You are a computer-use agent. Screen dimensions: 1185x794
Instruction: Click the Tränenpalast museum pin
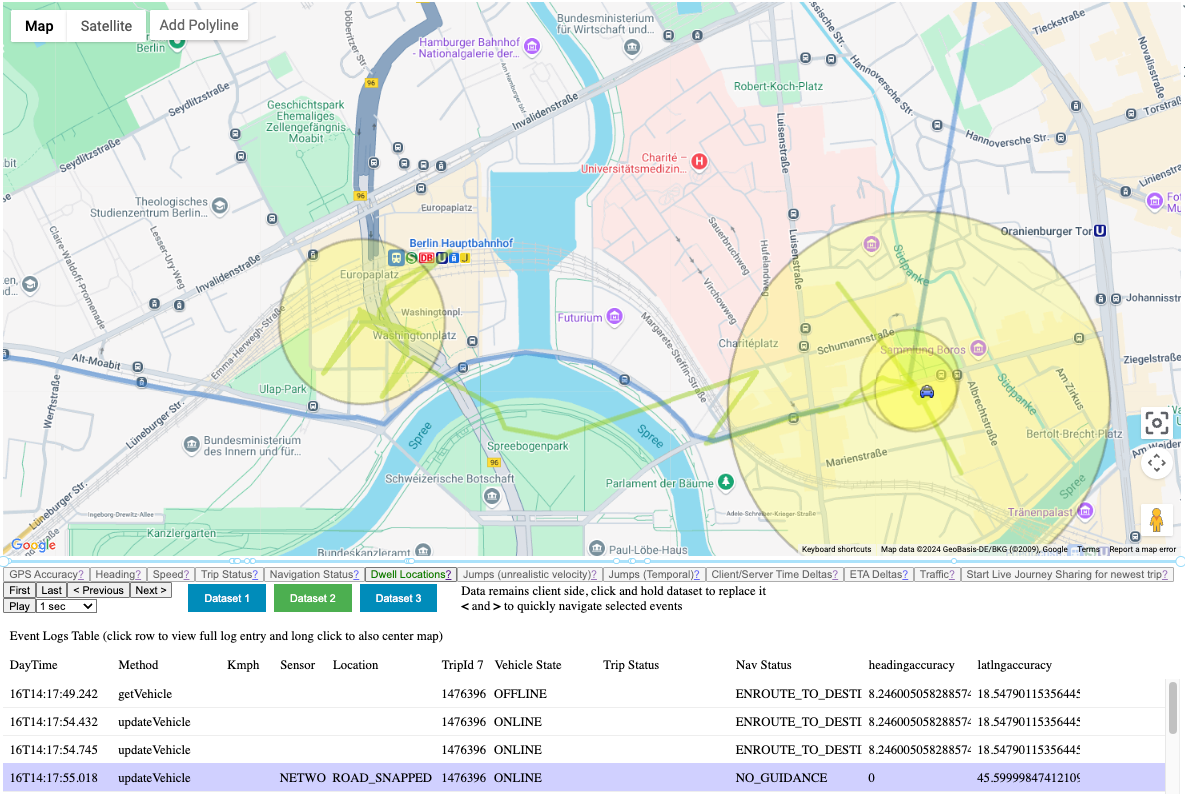[x=1085, y=511]
